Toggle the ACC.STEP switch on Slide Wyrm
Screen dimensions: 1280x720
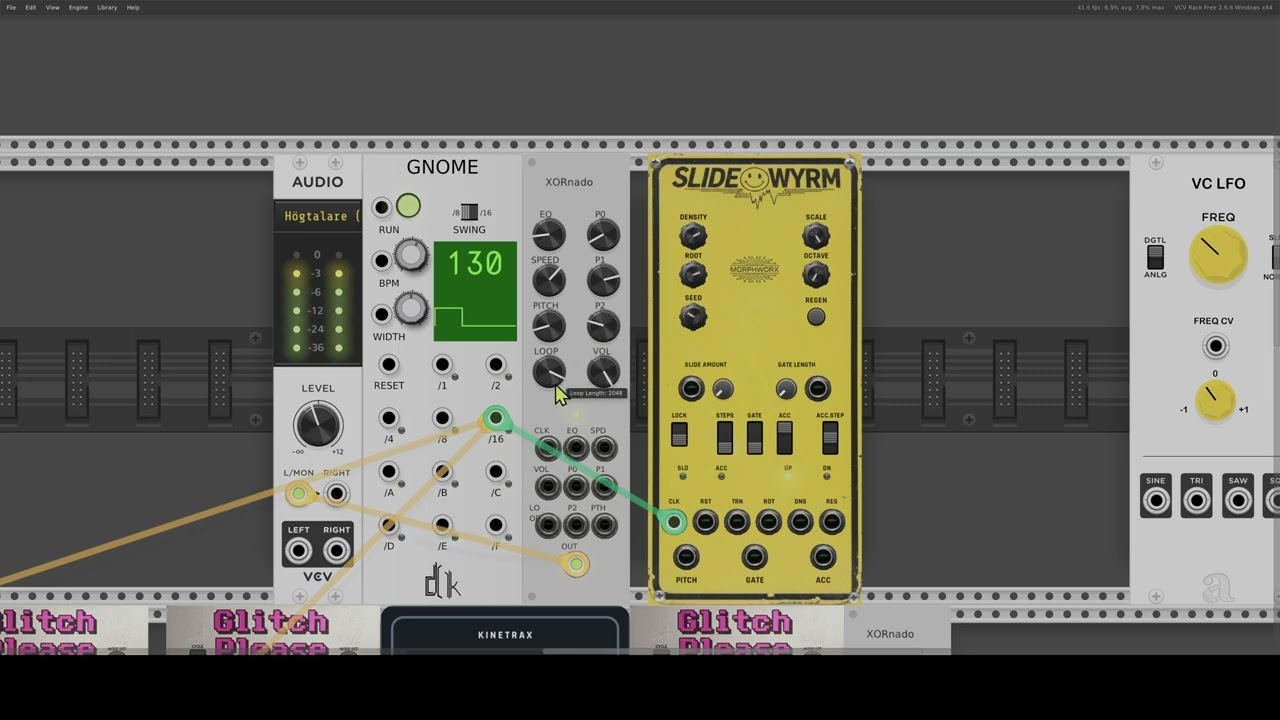pos(829,437)
